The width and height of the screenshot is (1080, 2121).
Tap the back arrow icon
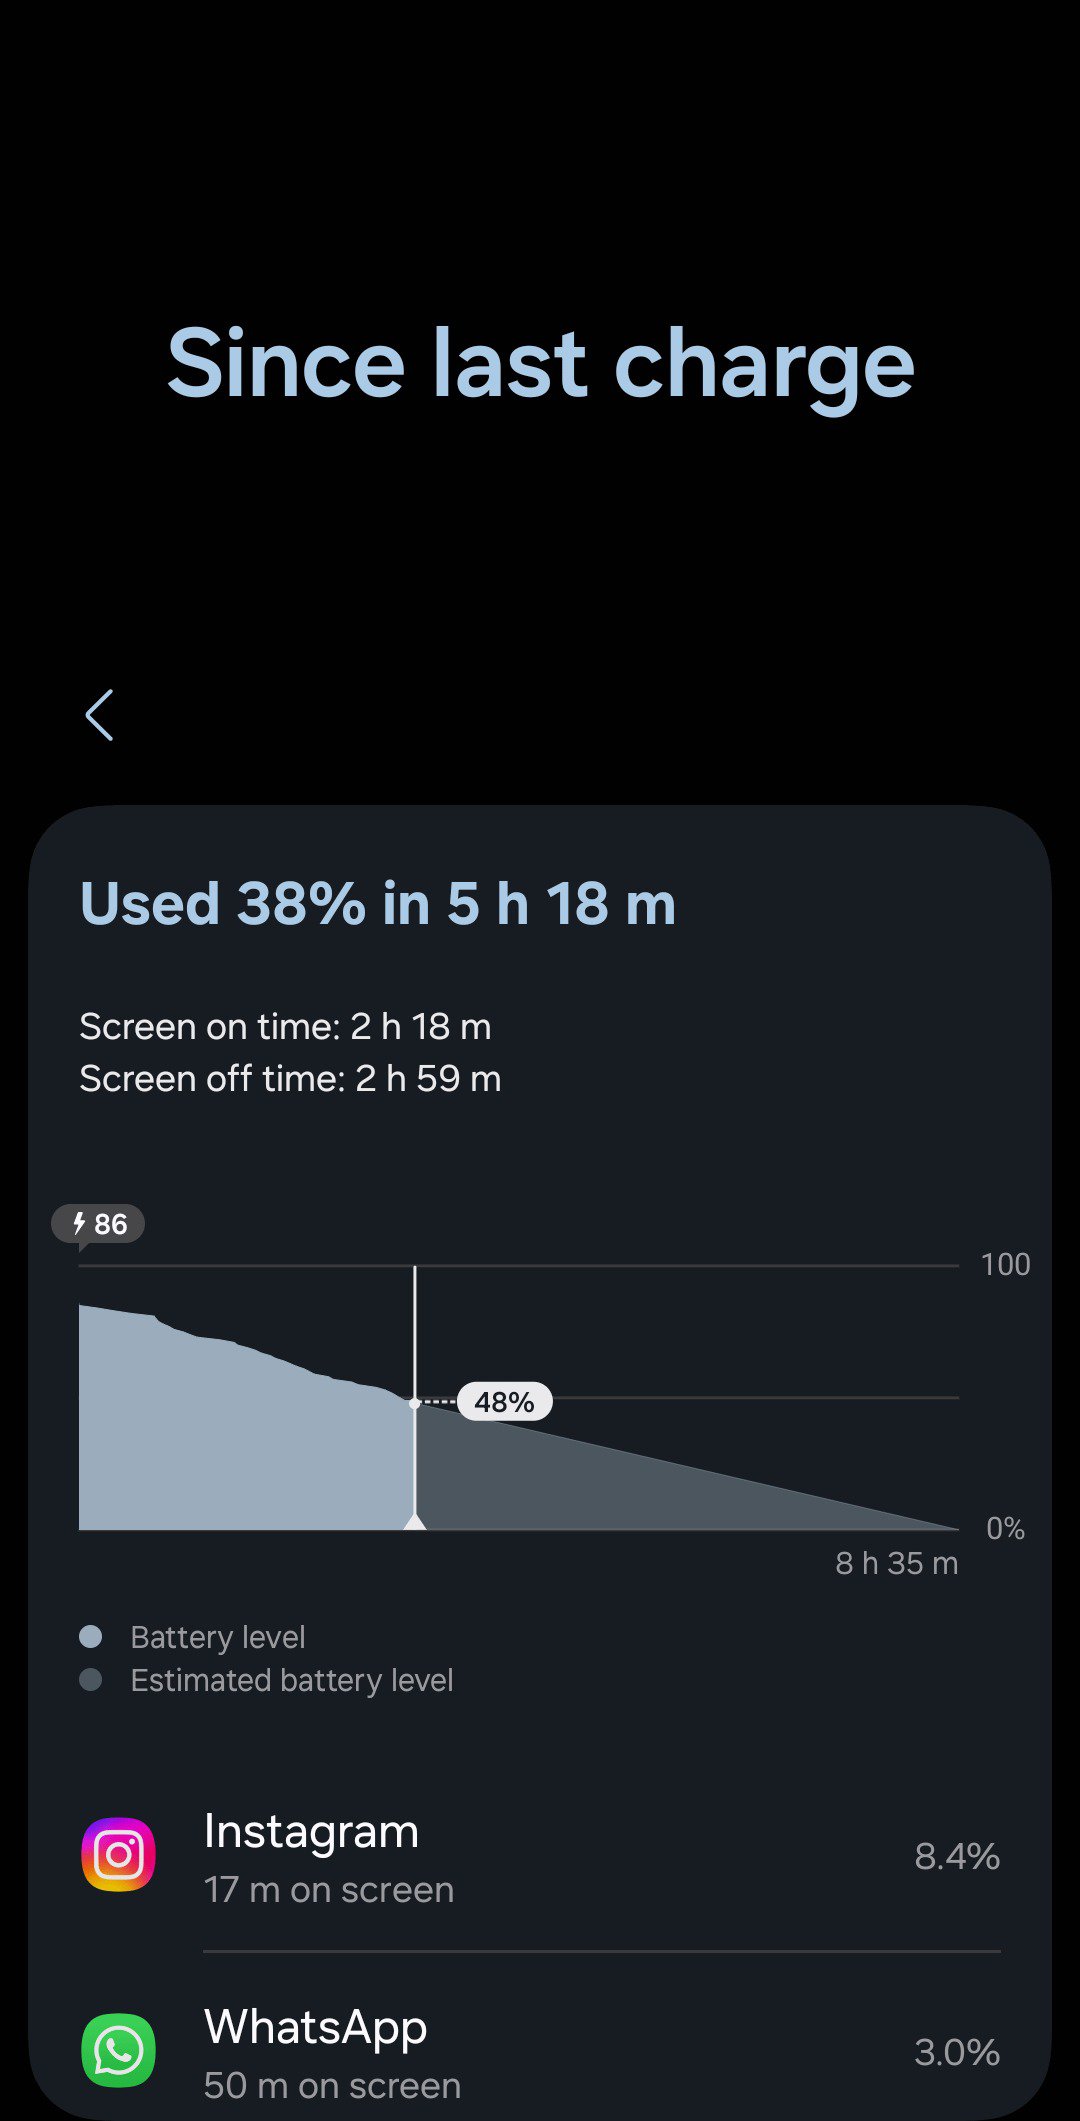[99, 715]
